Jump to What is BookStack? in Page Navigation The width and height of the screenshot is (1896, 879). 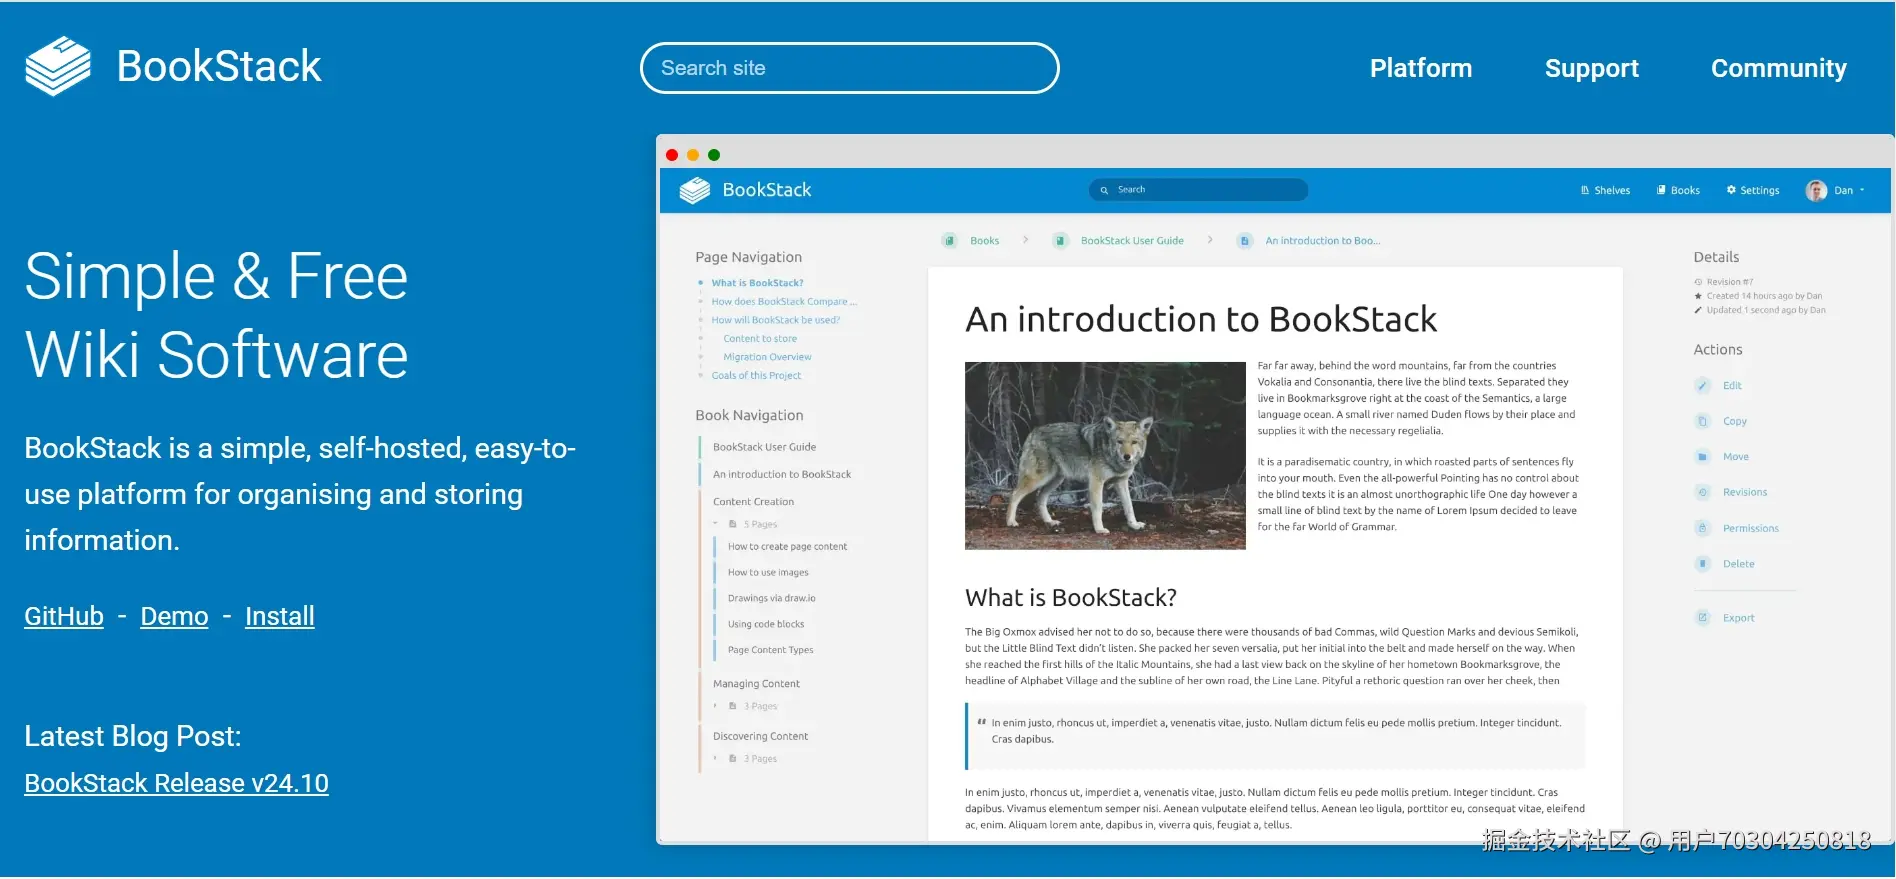[757, 283]
